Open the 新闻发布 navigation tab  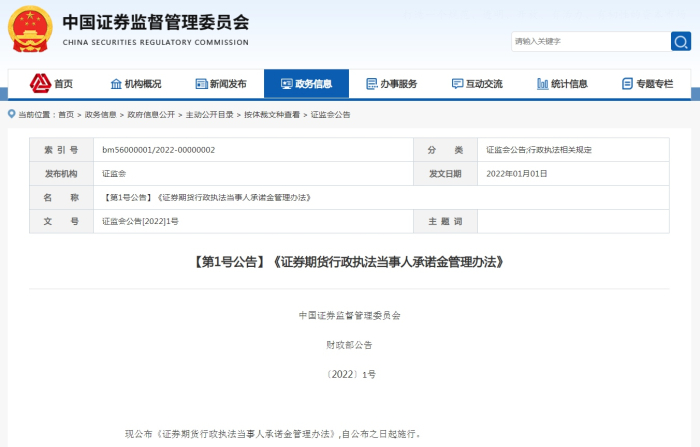[221, 84]
